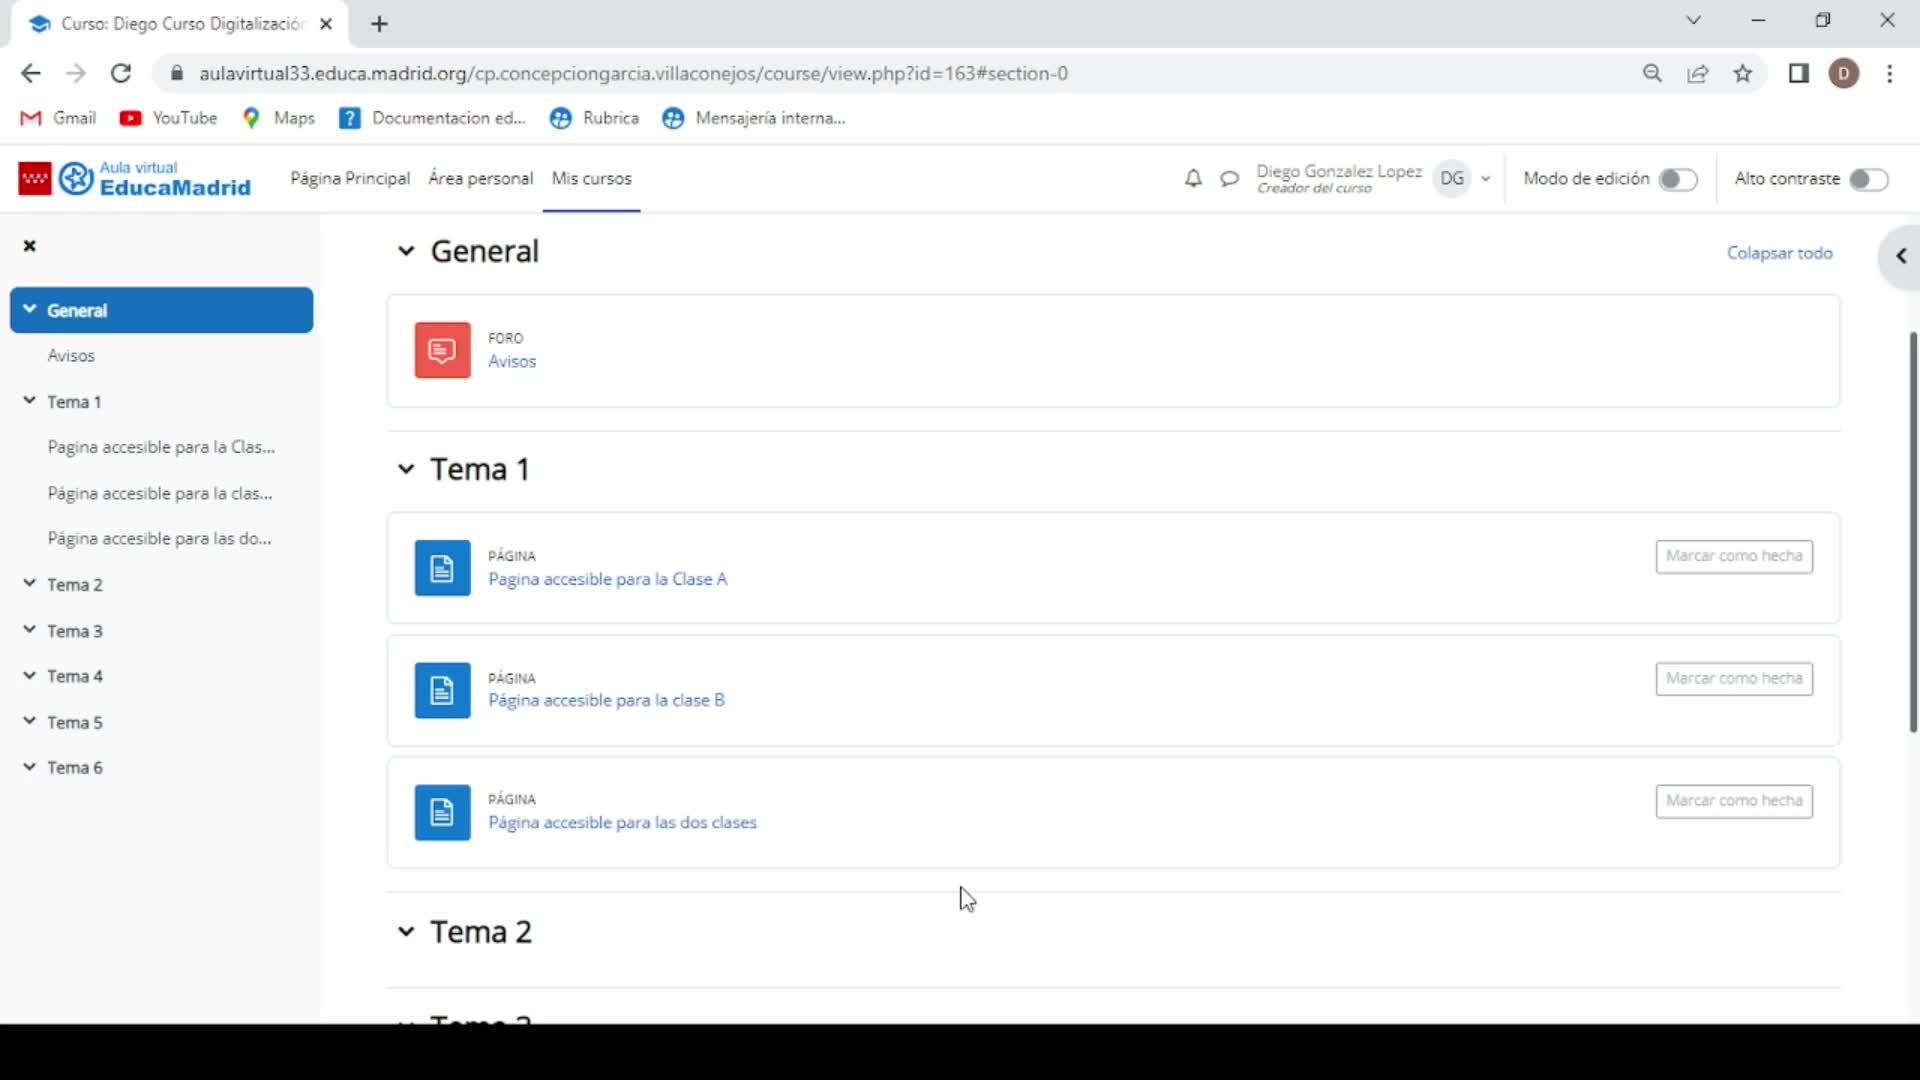This screenshot has width=1920, height=1080.
Task: Expand Tema 3 in course index
Action: pyautogui.click(x=30, y=630)
